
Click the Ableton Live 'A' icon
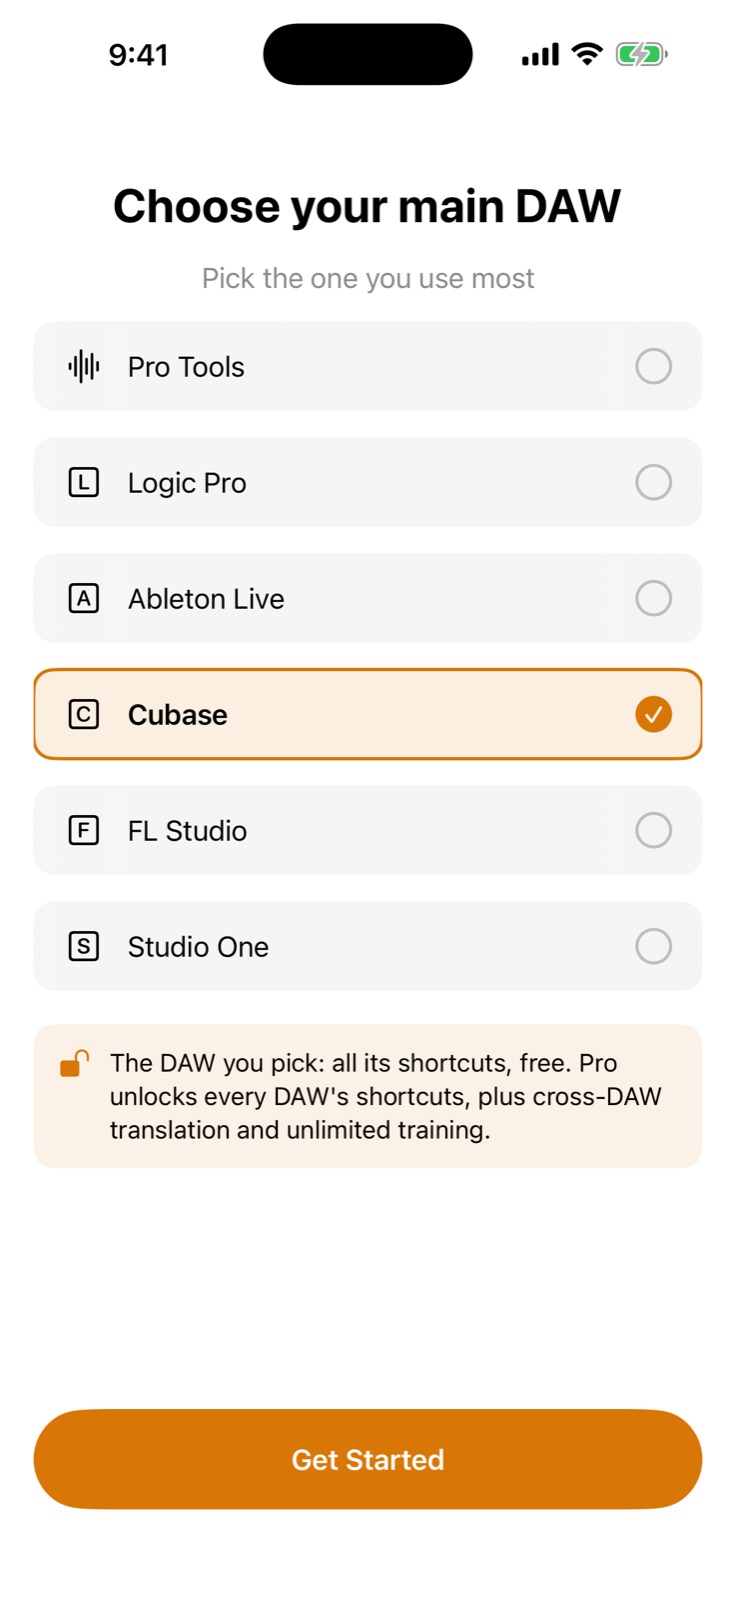tap(84, 599)
